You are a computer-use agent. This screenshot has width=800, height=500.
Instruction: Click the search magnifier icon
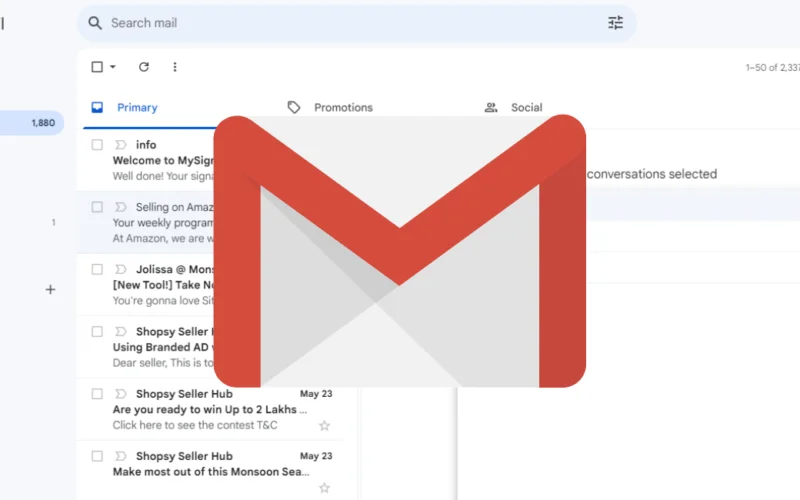(x=95, y=23)
